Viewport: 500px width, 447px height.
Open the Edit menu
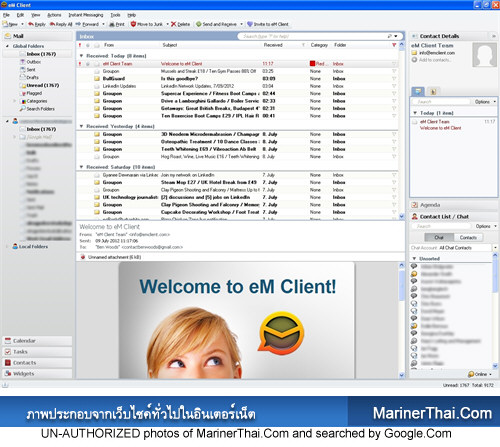pos(20,15)
